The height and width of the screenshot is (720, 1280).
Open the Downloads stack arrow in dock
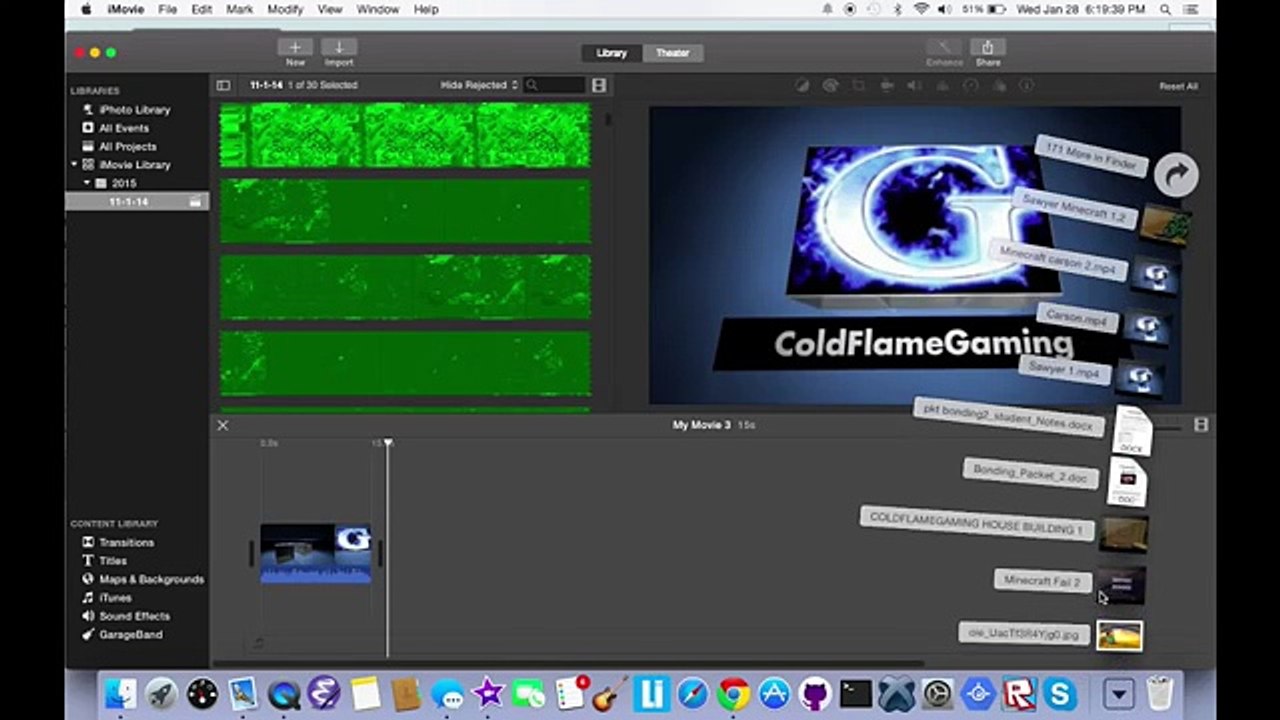[1118, 693]
